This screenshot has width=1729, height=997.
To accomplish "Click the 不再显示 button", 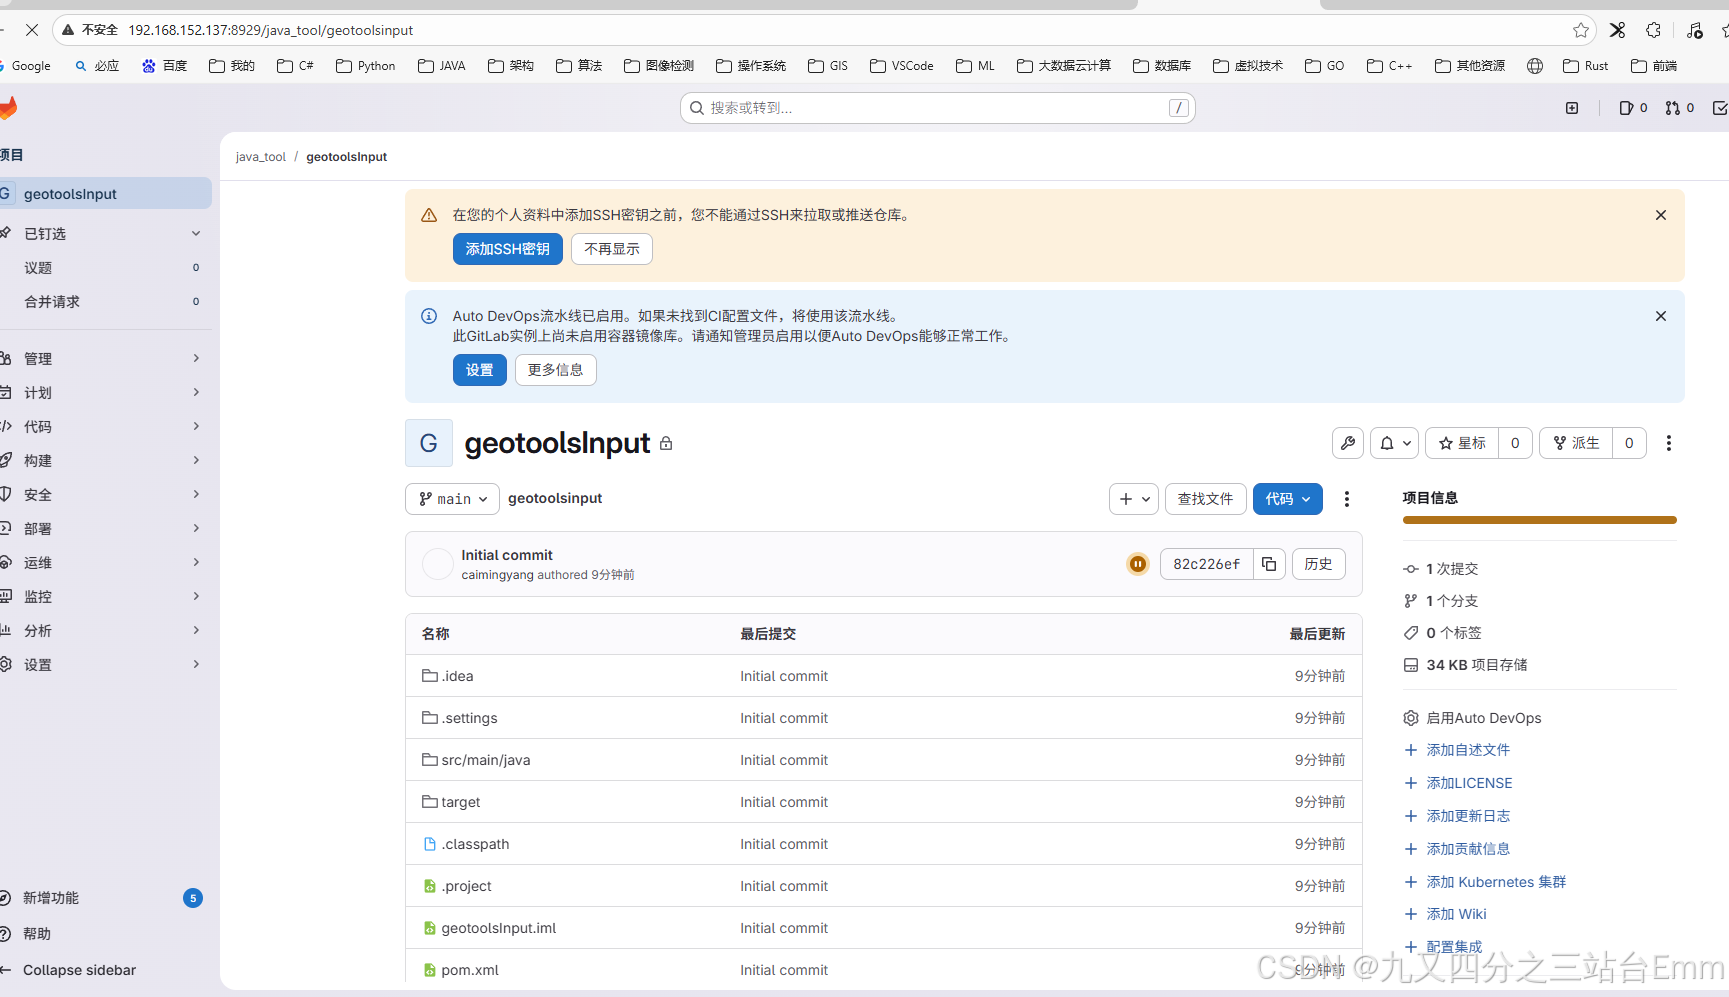I will 612,249.
